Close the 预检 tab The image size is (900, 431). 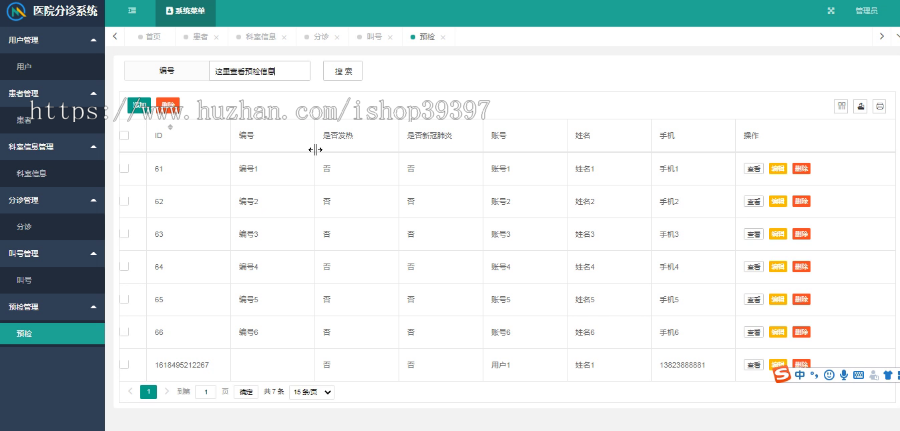click(443, 37)
